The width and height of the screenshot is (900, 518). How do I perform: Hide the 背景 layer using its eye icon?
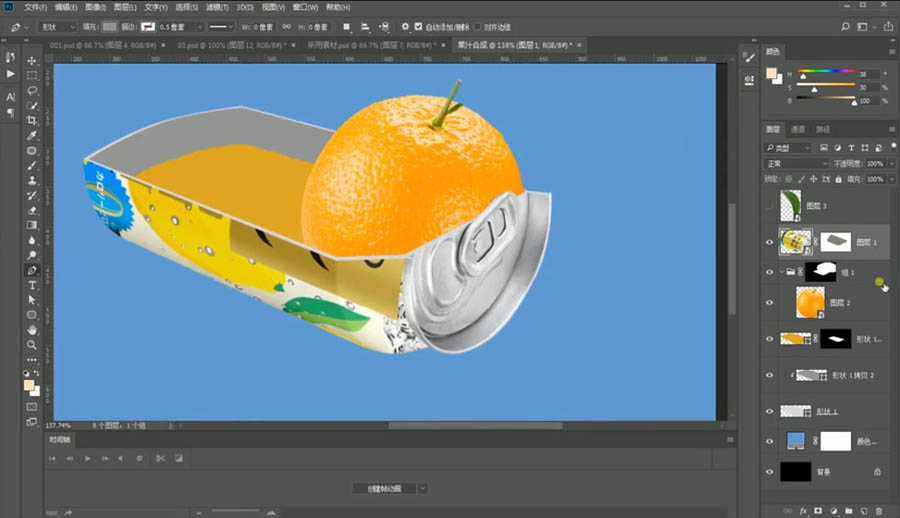tap(769, 471)
